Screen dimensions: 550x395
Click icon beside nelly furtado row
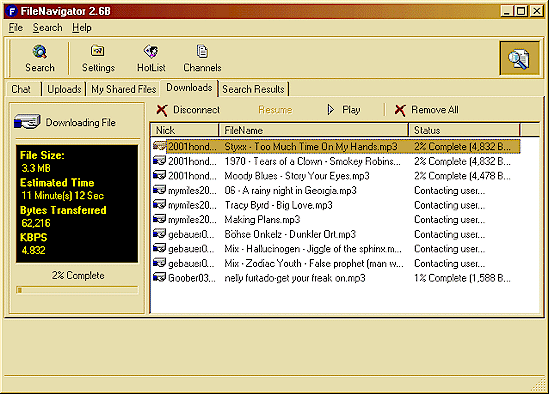(160, 277)
